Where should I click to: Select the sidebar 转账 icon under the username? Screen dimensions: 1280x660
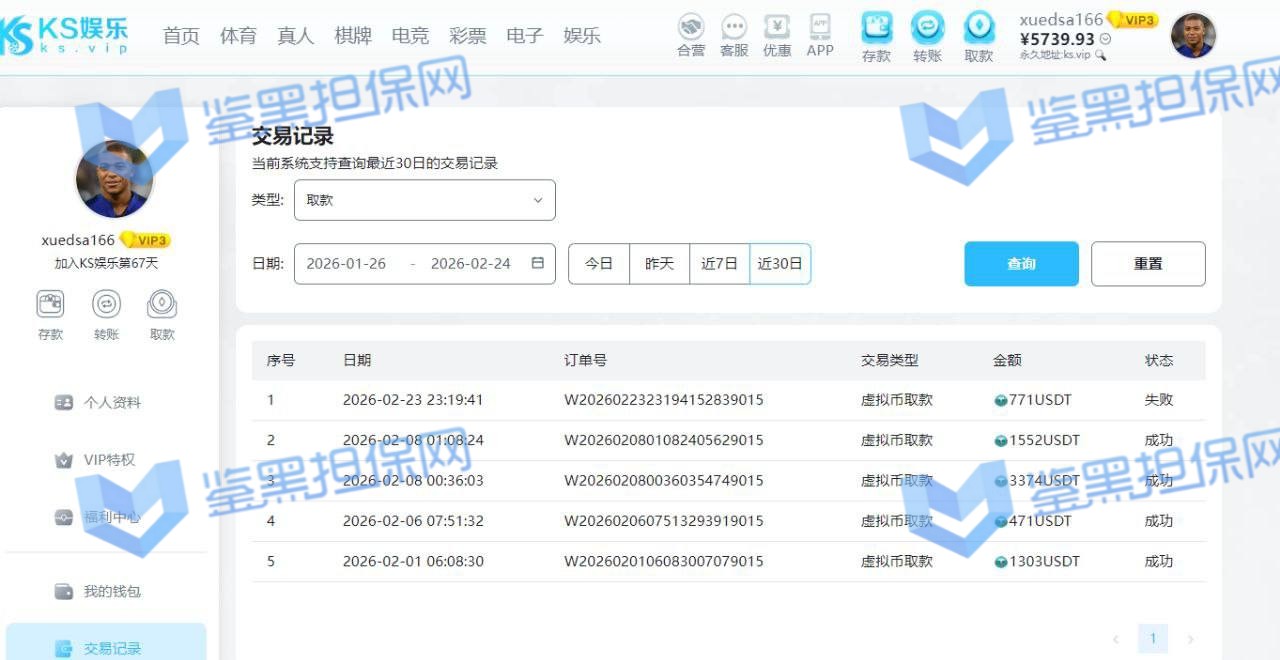coord(106,304)
